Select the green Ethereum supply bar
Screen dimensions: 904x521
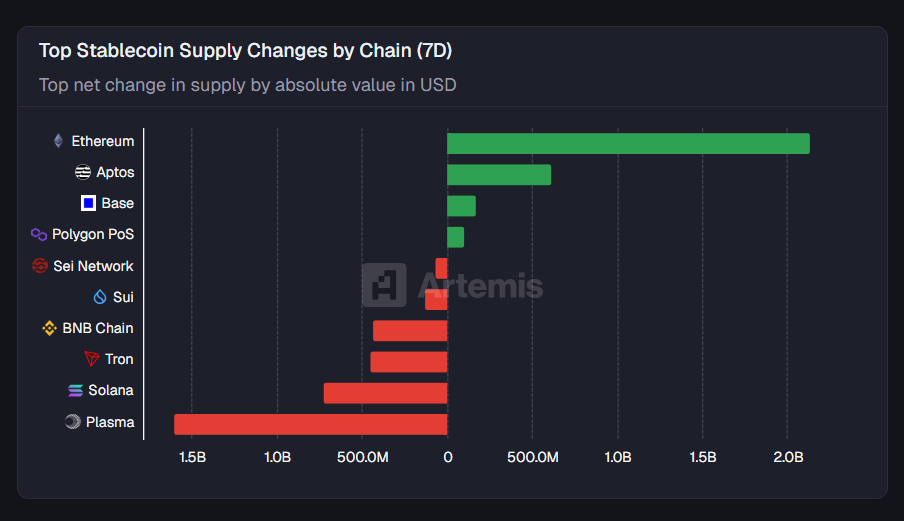pyautogui.click(x=628, y=143)
